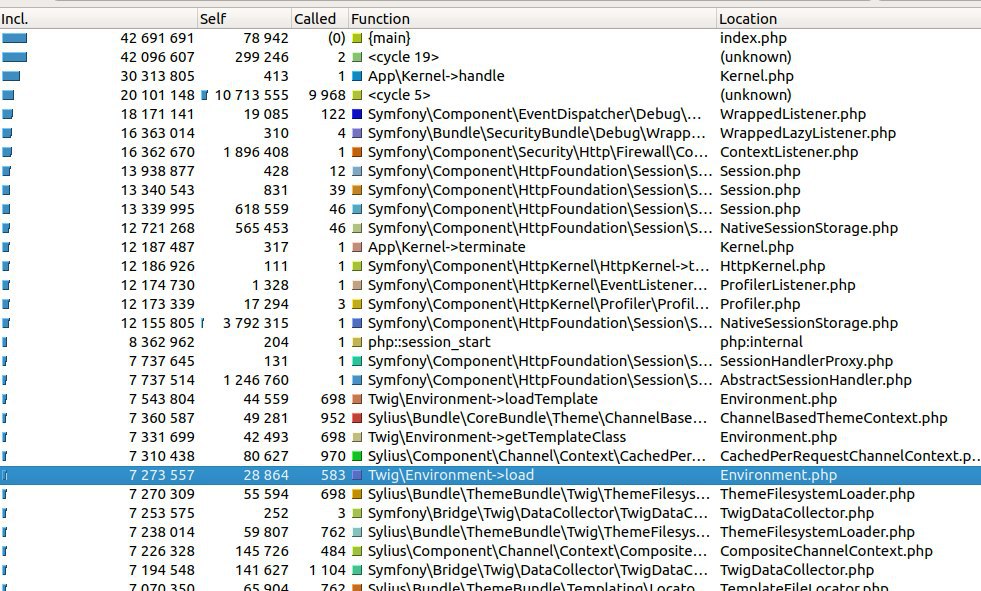Click the blue square beside App\Kernel->handle

click(357, 76)
